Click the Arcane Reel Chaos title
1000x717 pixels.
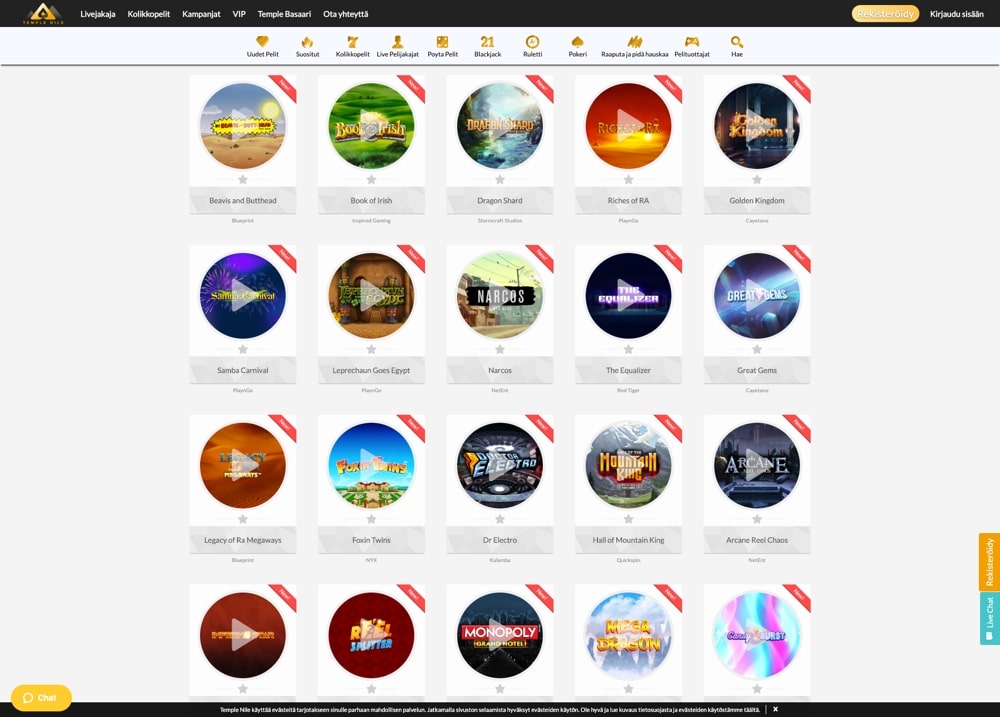(757, 540)
